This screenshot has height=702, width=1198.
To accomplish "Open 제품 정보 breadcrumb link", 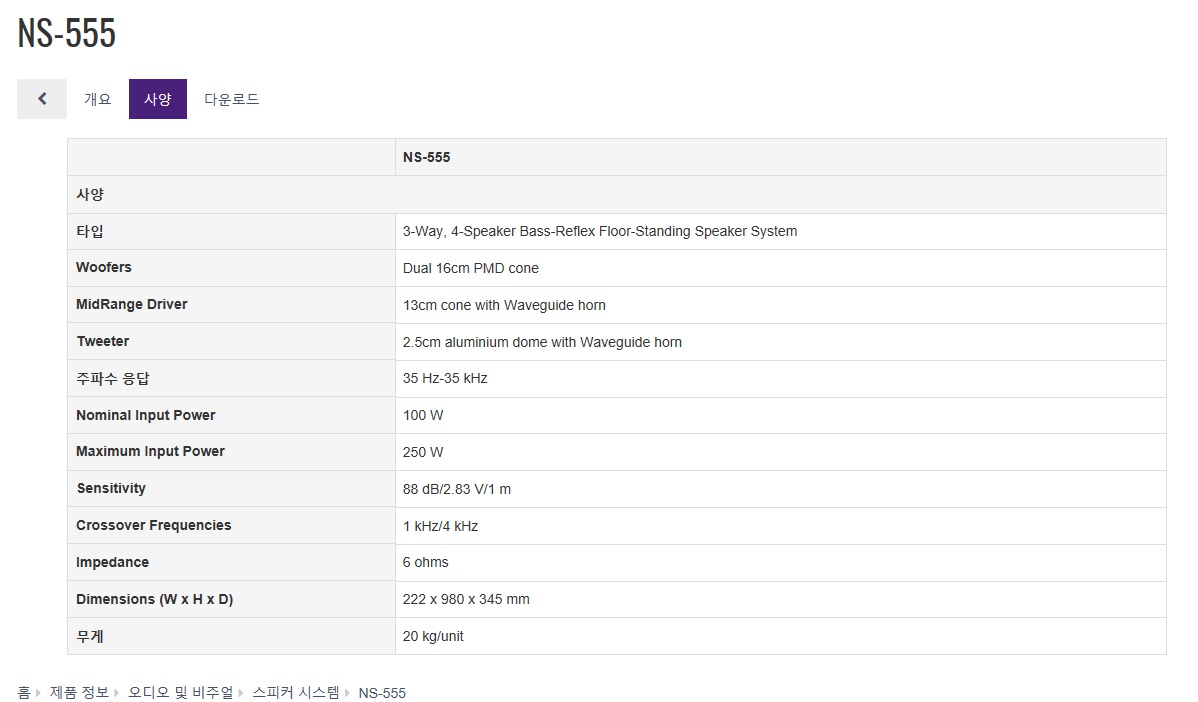I will [x=79, y=692].
